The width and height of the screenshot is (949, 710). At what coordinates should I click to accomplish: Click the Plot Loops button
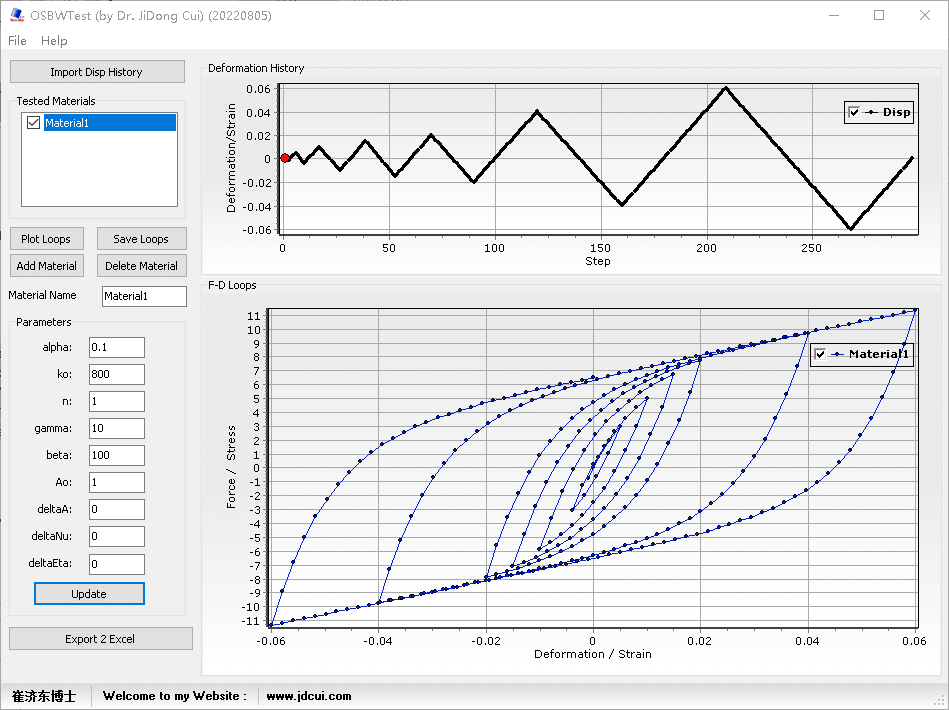[x=47, y=239]
